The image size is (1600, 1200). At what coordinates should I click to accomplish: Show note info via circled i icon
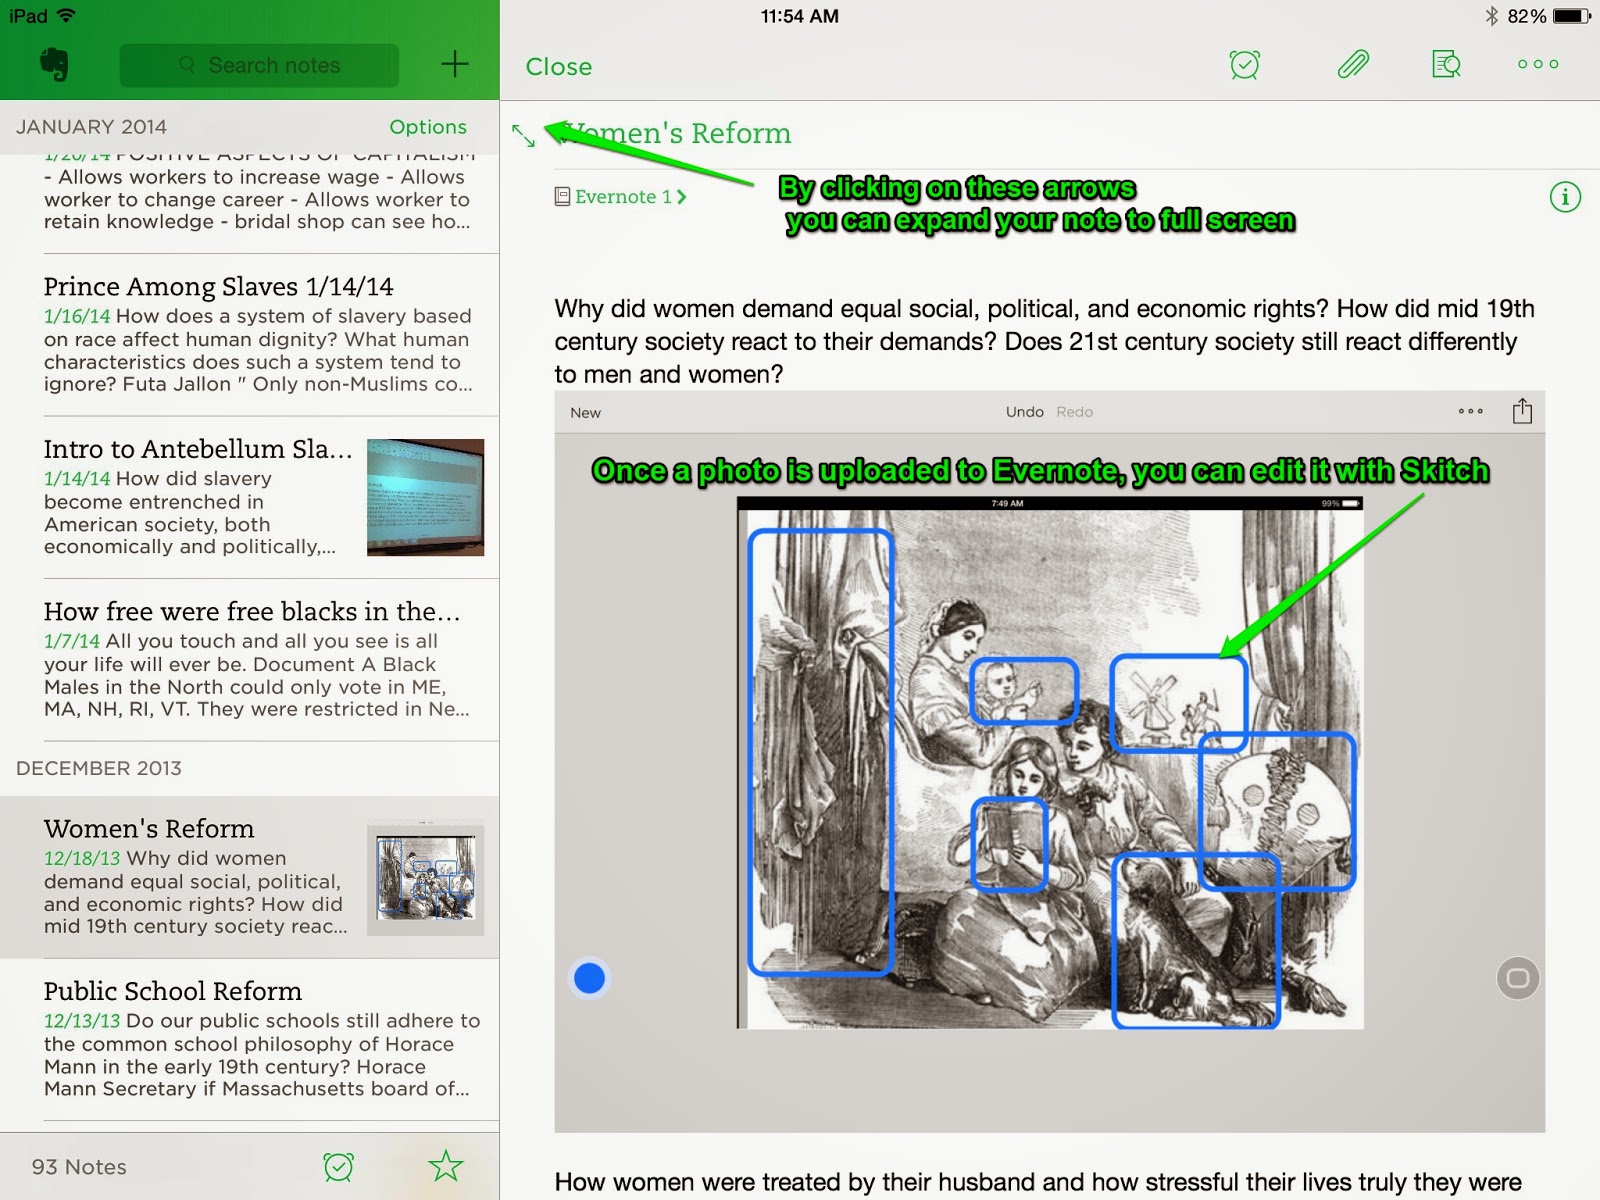point(1565,197)
